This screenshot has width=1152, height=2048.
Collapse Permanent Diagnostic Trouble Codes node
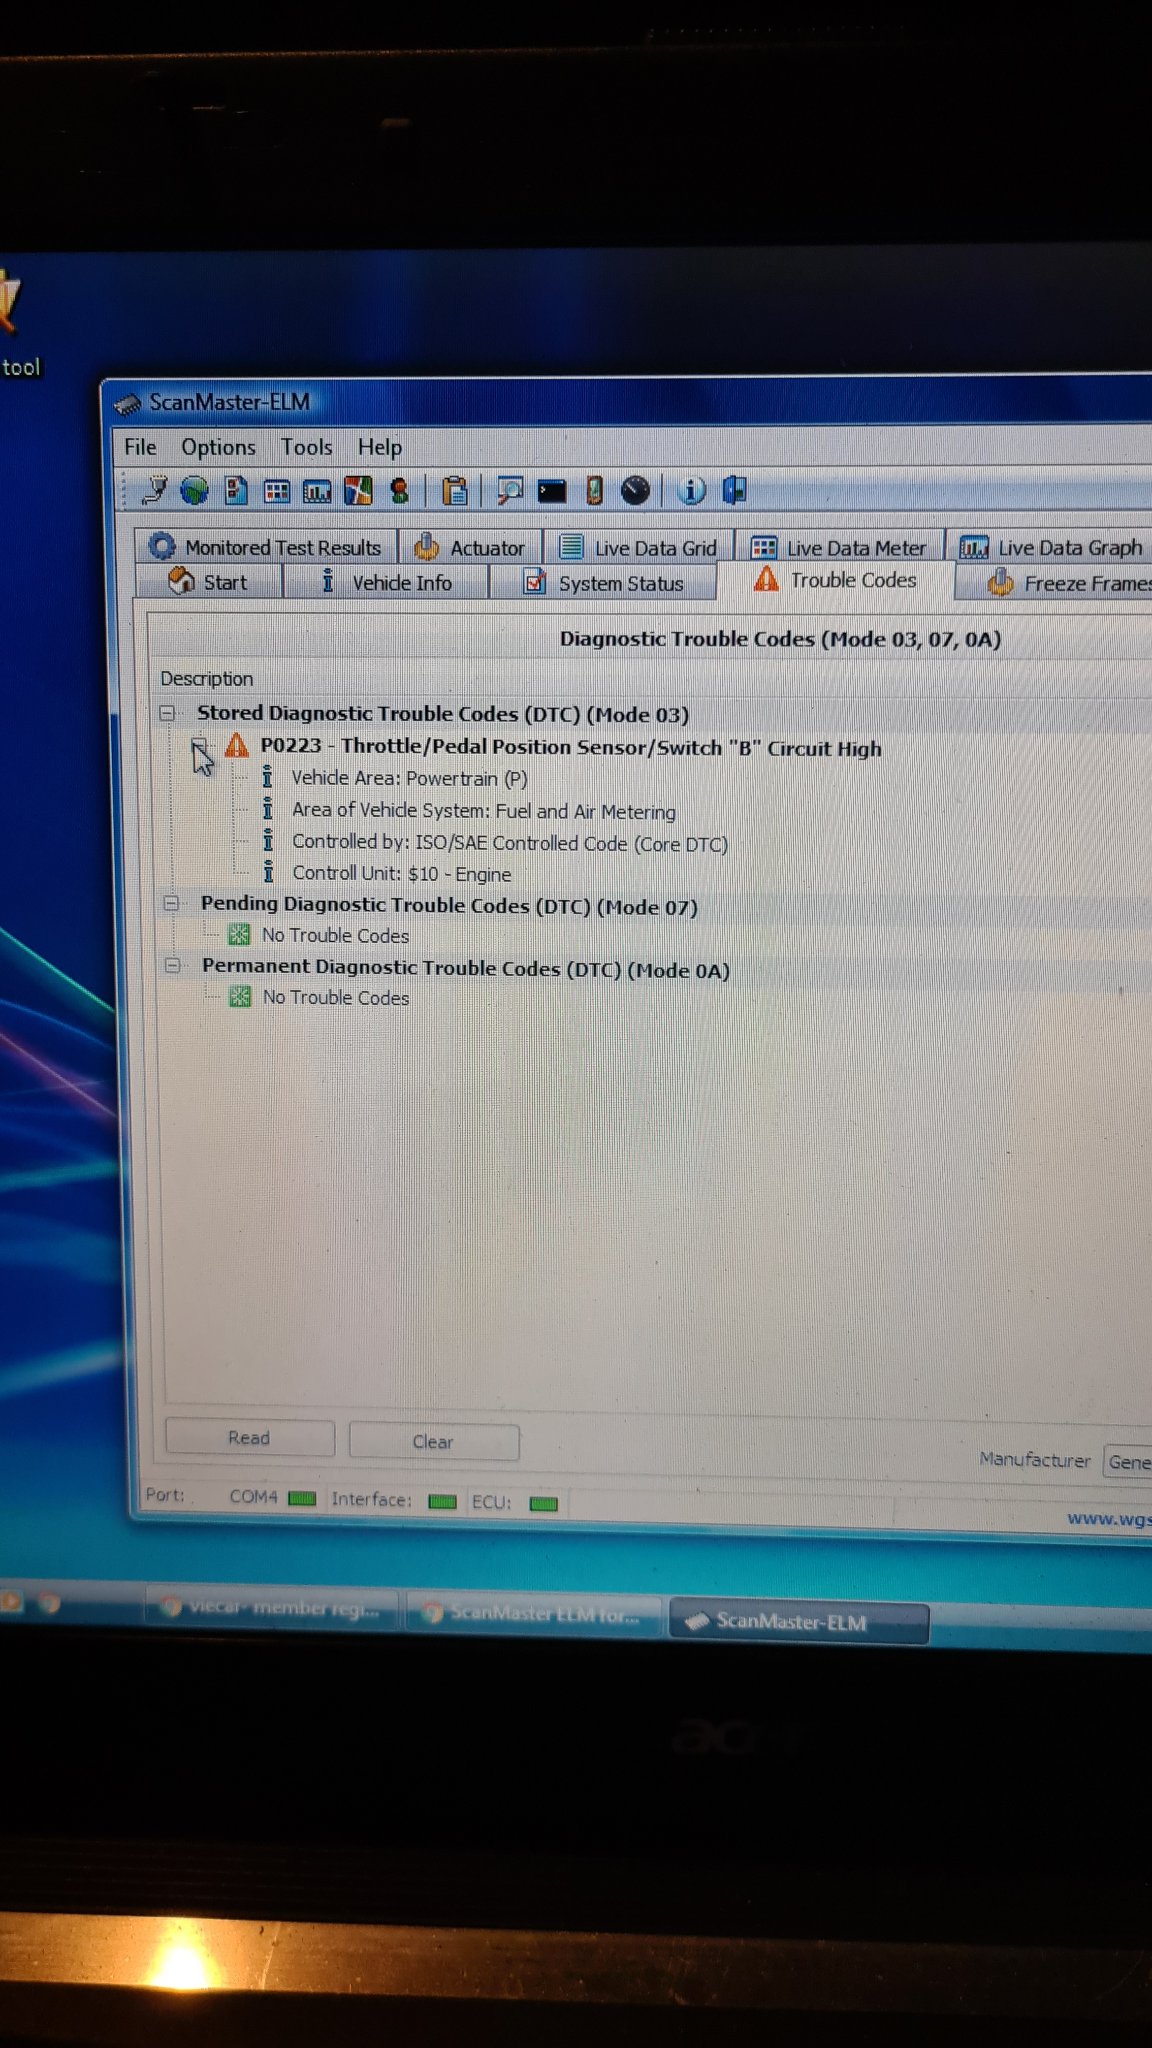[172, 966]
